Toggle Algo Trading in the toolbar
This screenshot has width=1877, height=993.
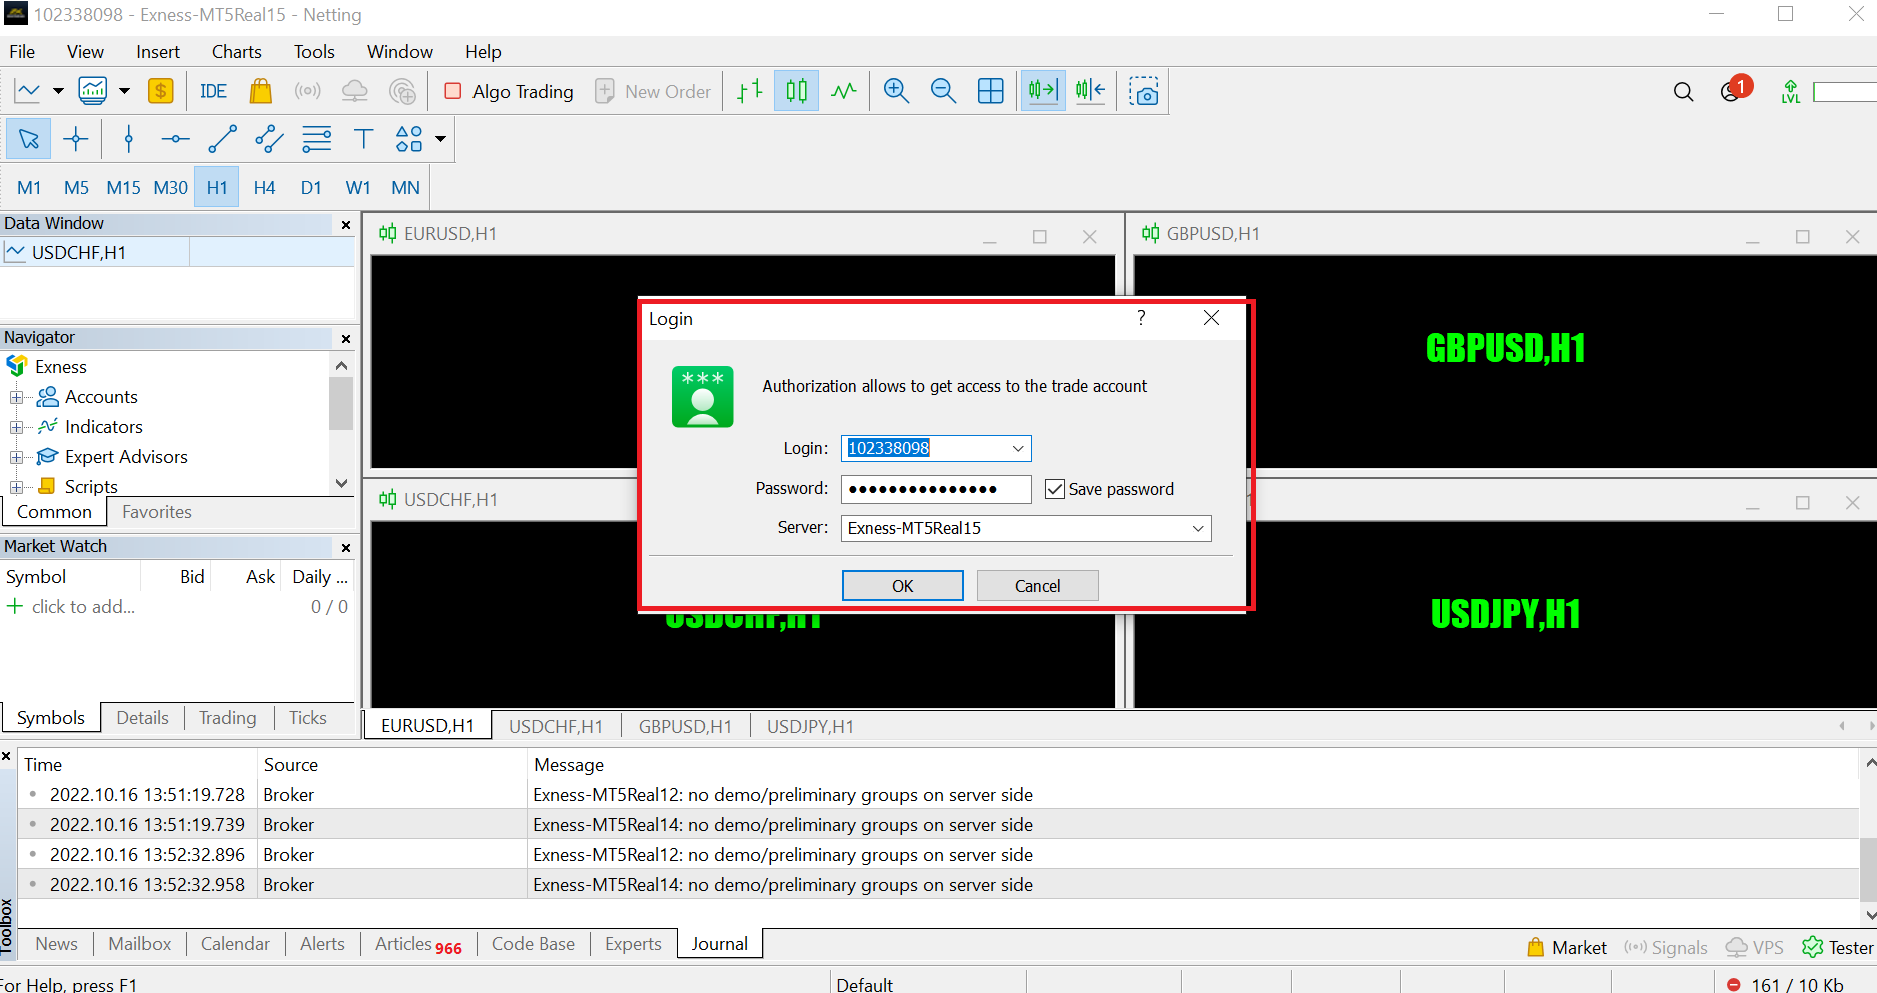coord(509,91)
